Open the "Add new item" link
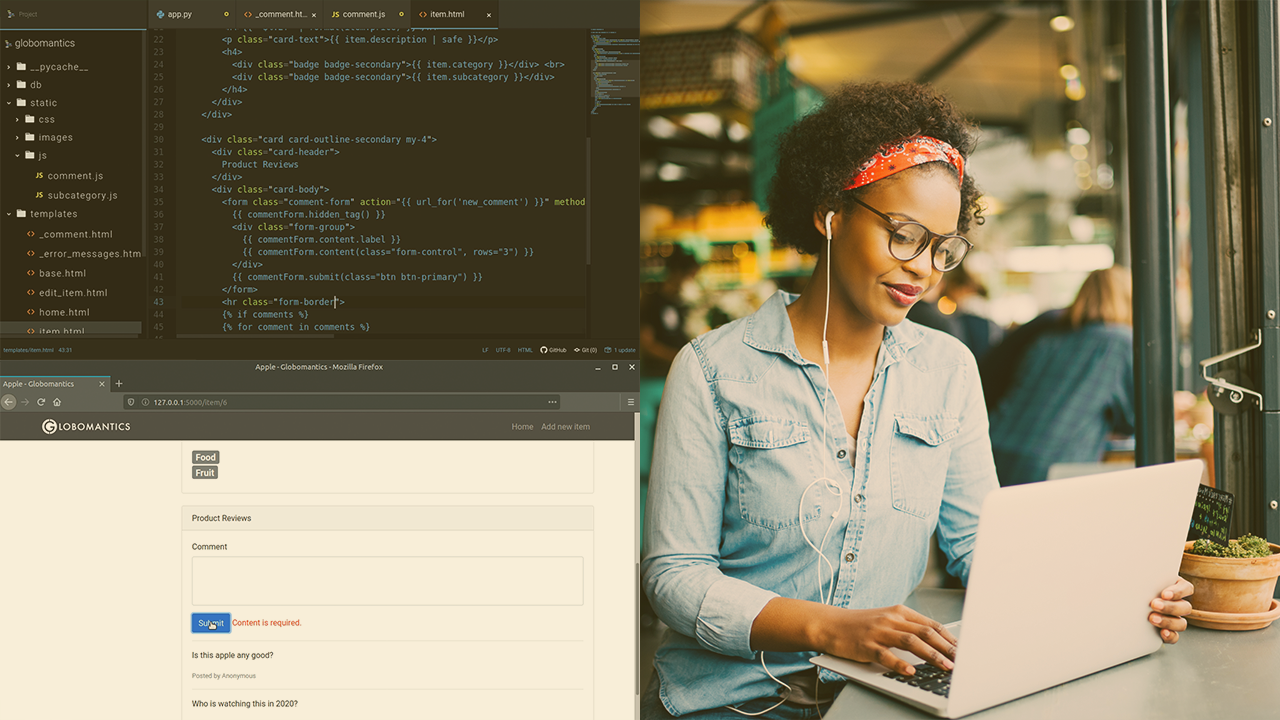Image resolution: width=1280 pixels, height=720 pixels. (x=565, y=426)
